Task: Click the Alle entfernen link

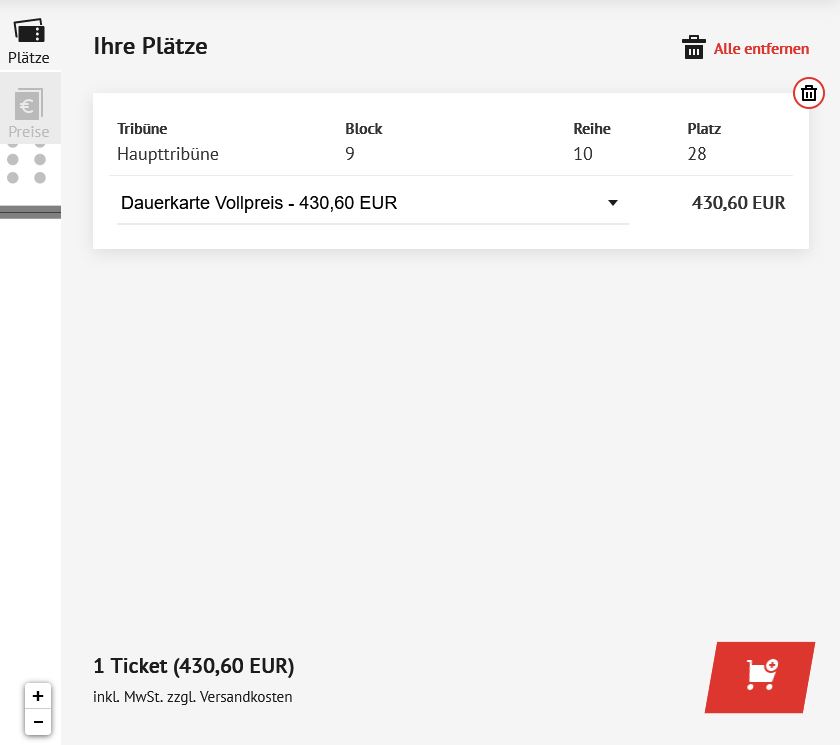Action: 761,49
